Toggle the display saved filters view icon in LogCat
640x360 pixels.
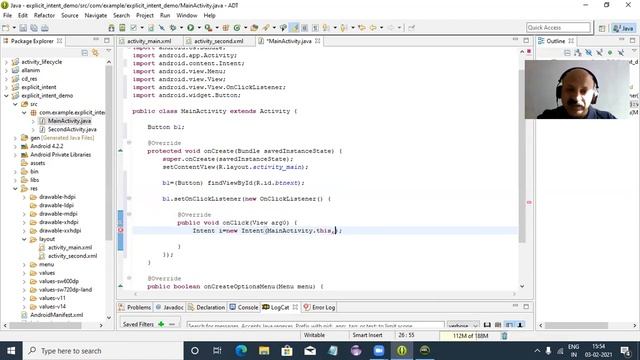coord(509,325)
